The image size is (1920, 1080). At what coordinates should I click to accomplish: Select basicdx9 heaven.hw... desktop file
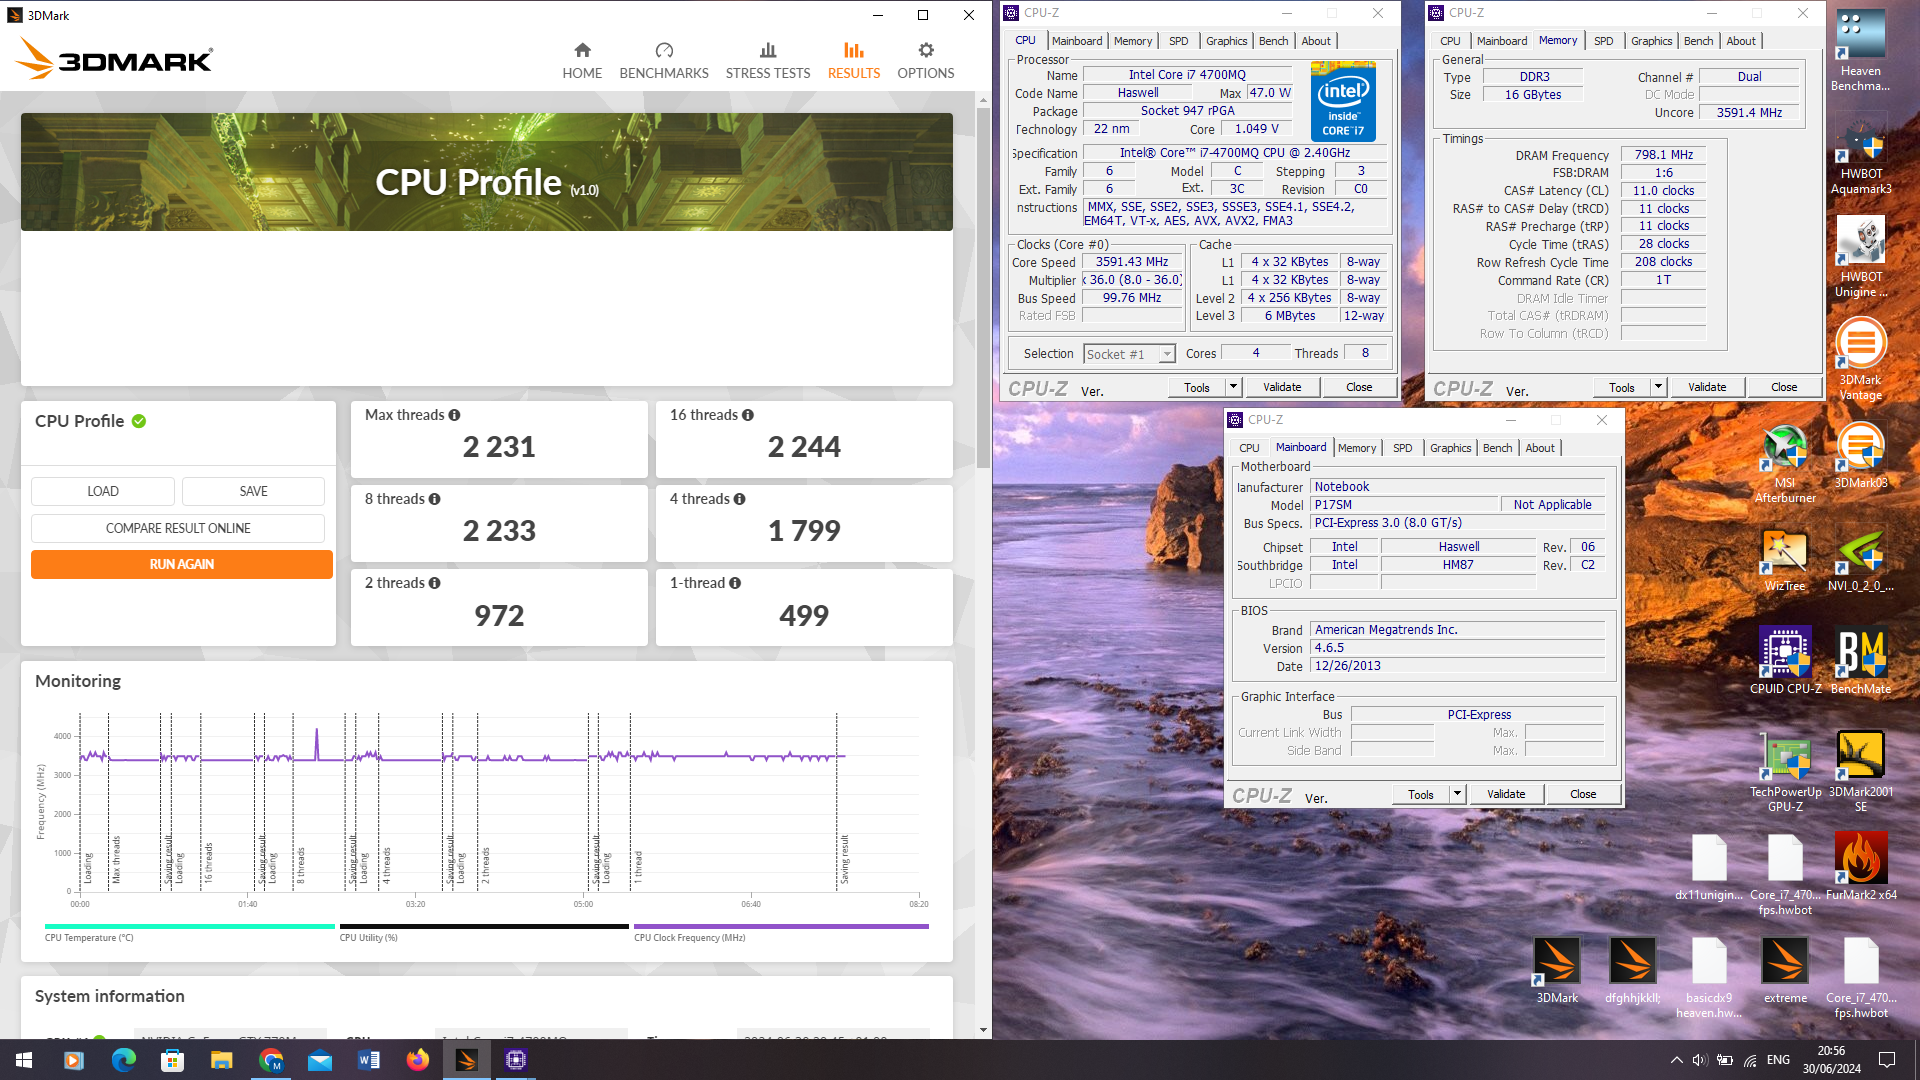[x=1709, y=978]
